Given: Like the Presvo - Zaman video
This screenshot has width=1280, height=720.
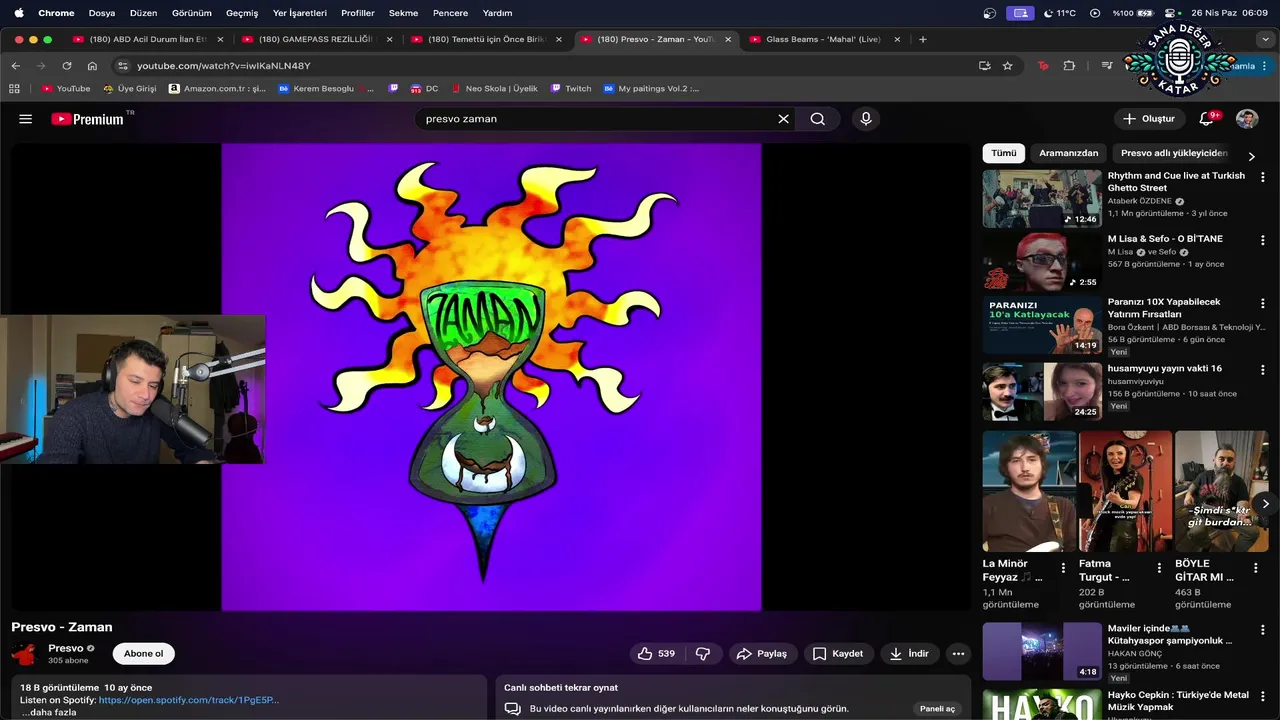Looking at the screenshot, I should pyautogui.click(x=656, y=654).
